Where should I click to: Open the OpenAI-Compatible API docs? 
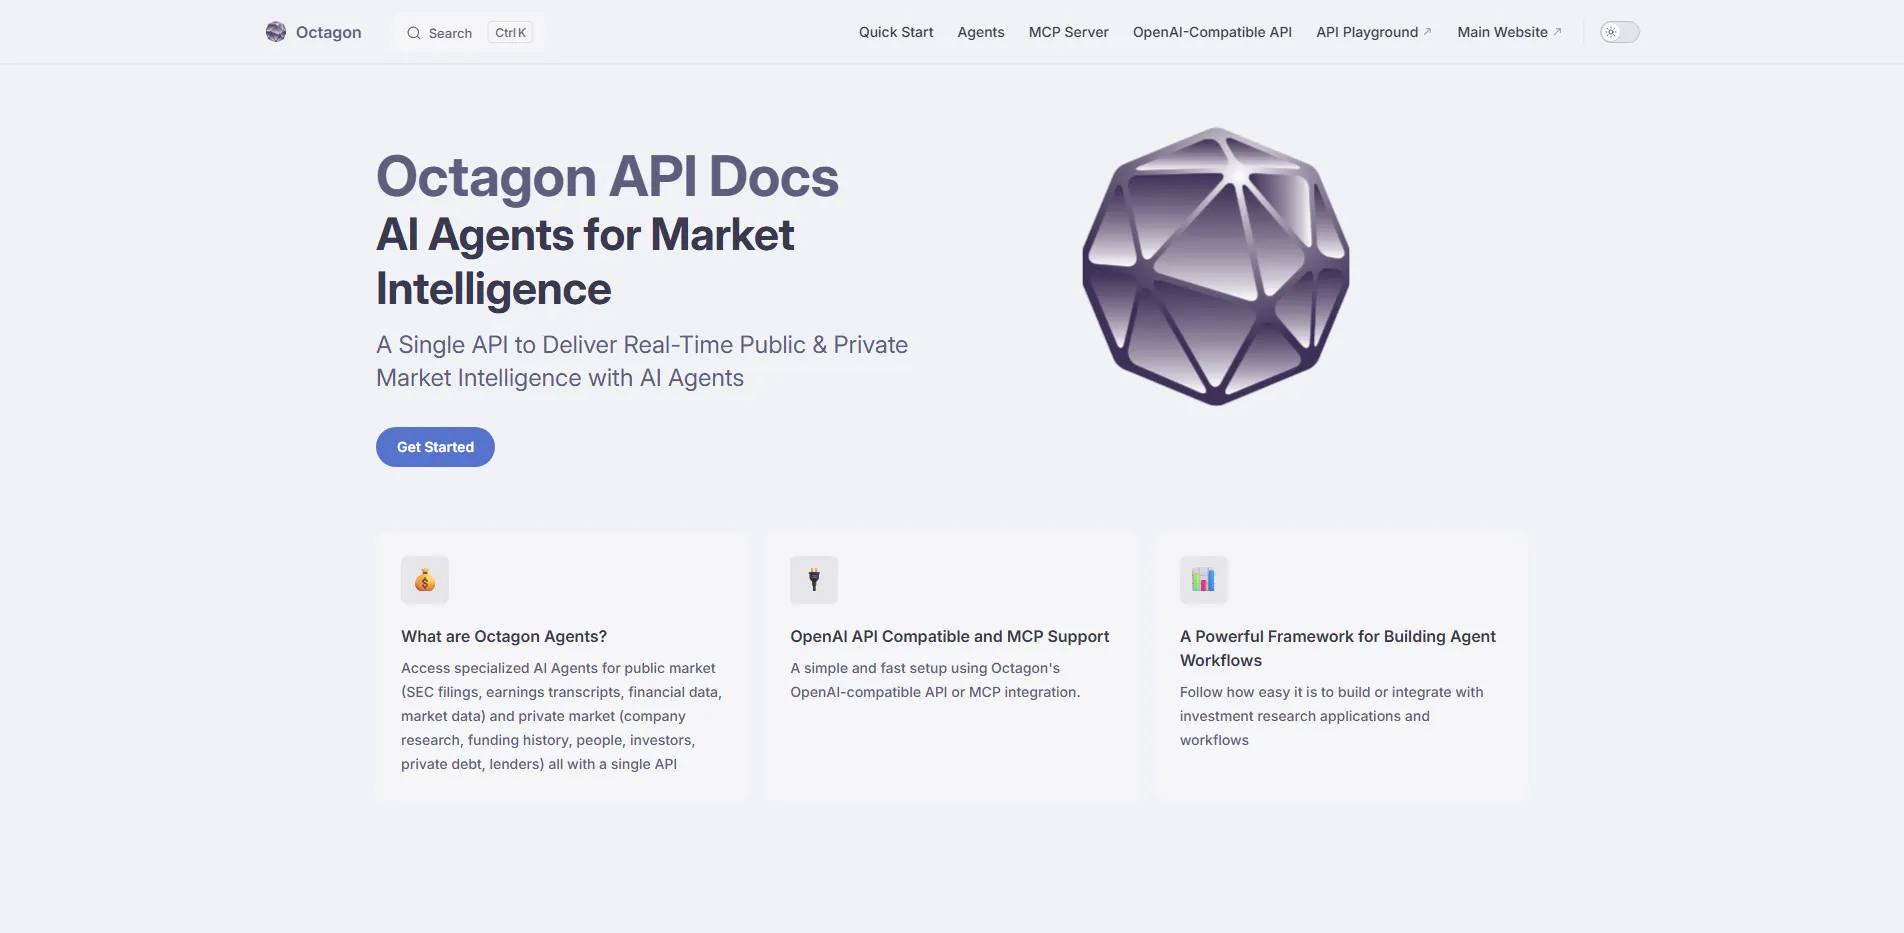tap(1211, 31)
